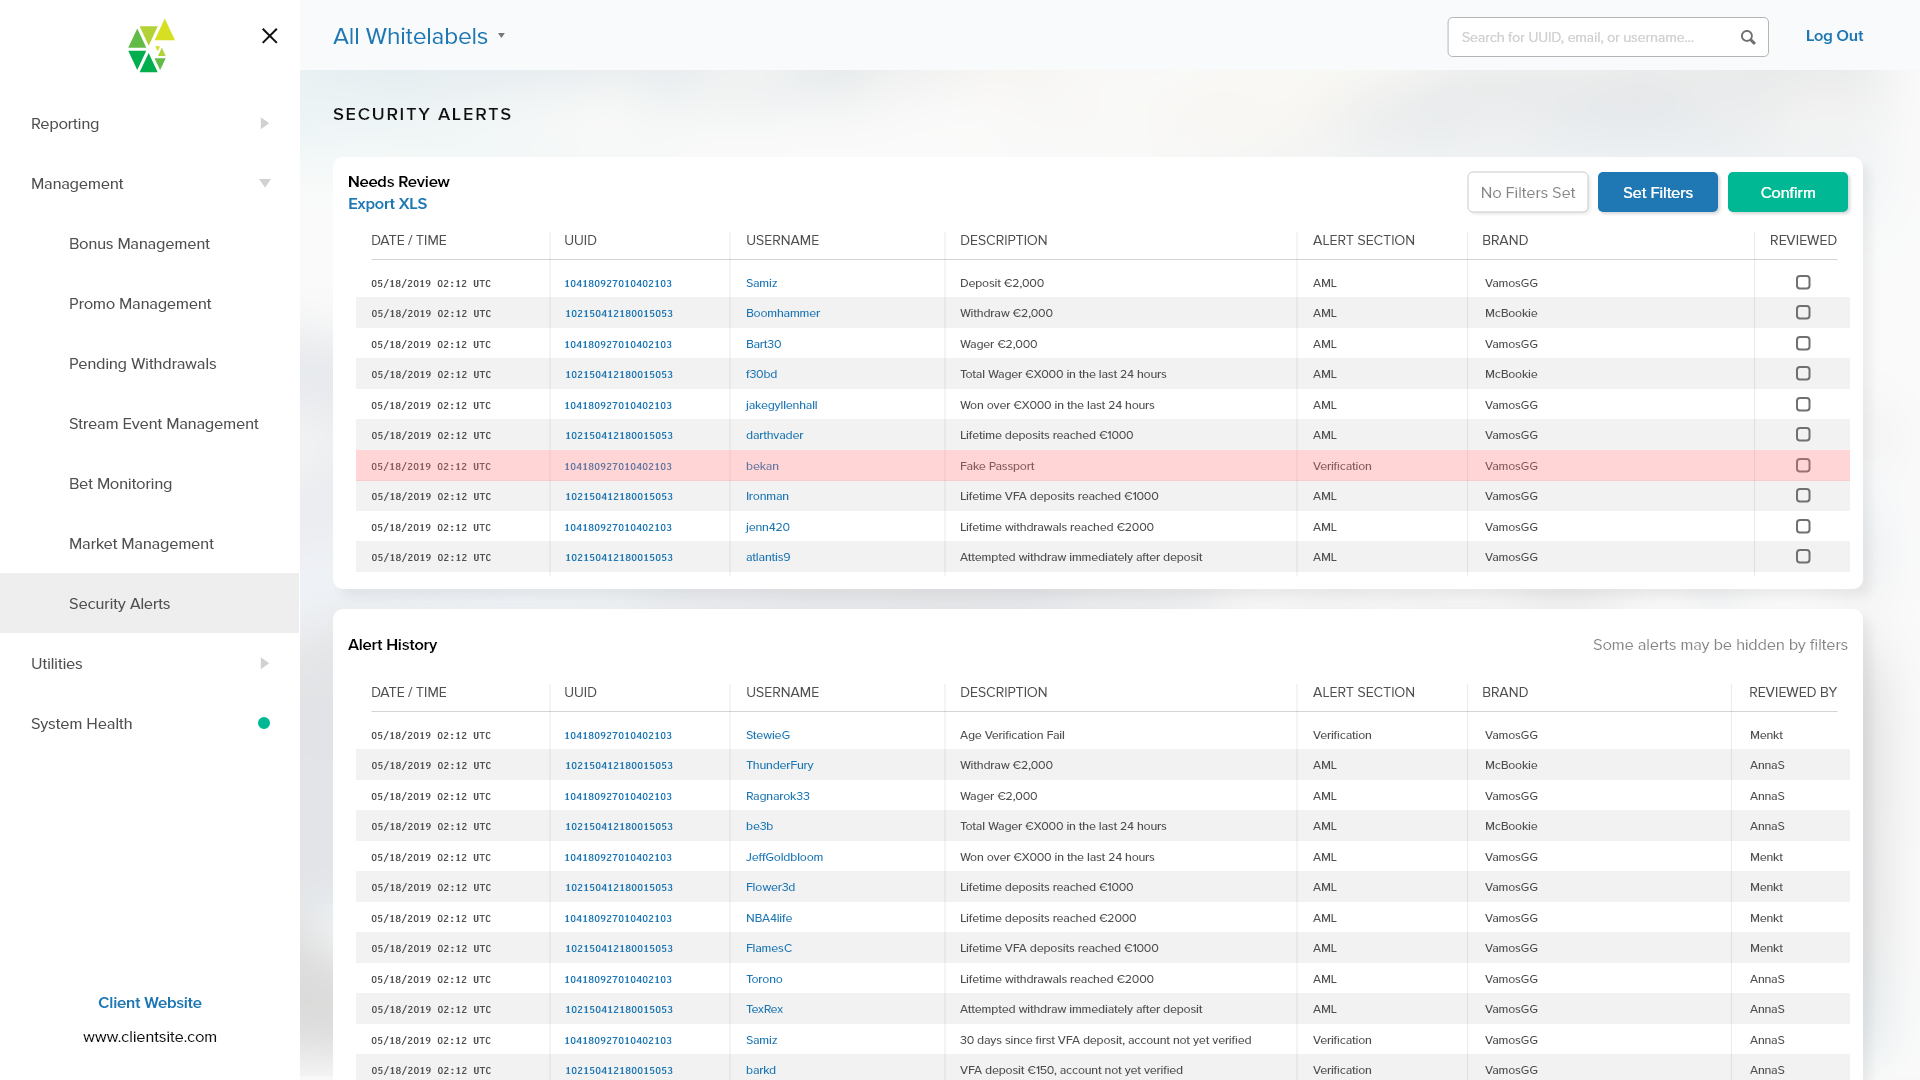Mark jakegyllenhall alert as reviewed

[x=1803, y=405]
